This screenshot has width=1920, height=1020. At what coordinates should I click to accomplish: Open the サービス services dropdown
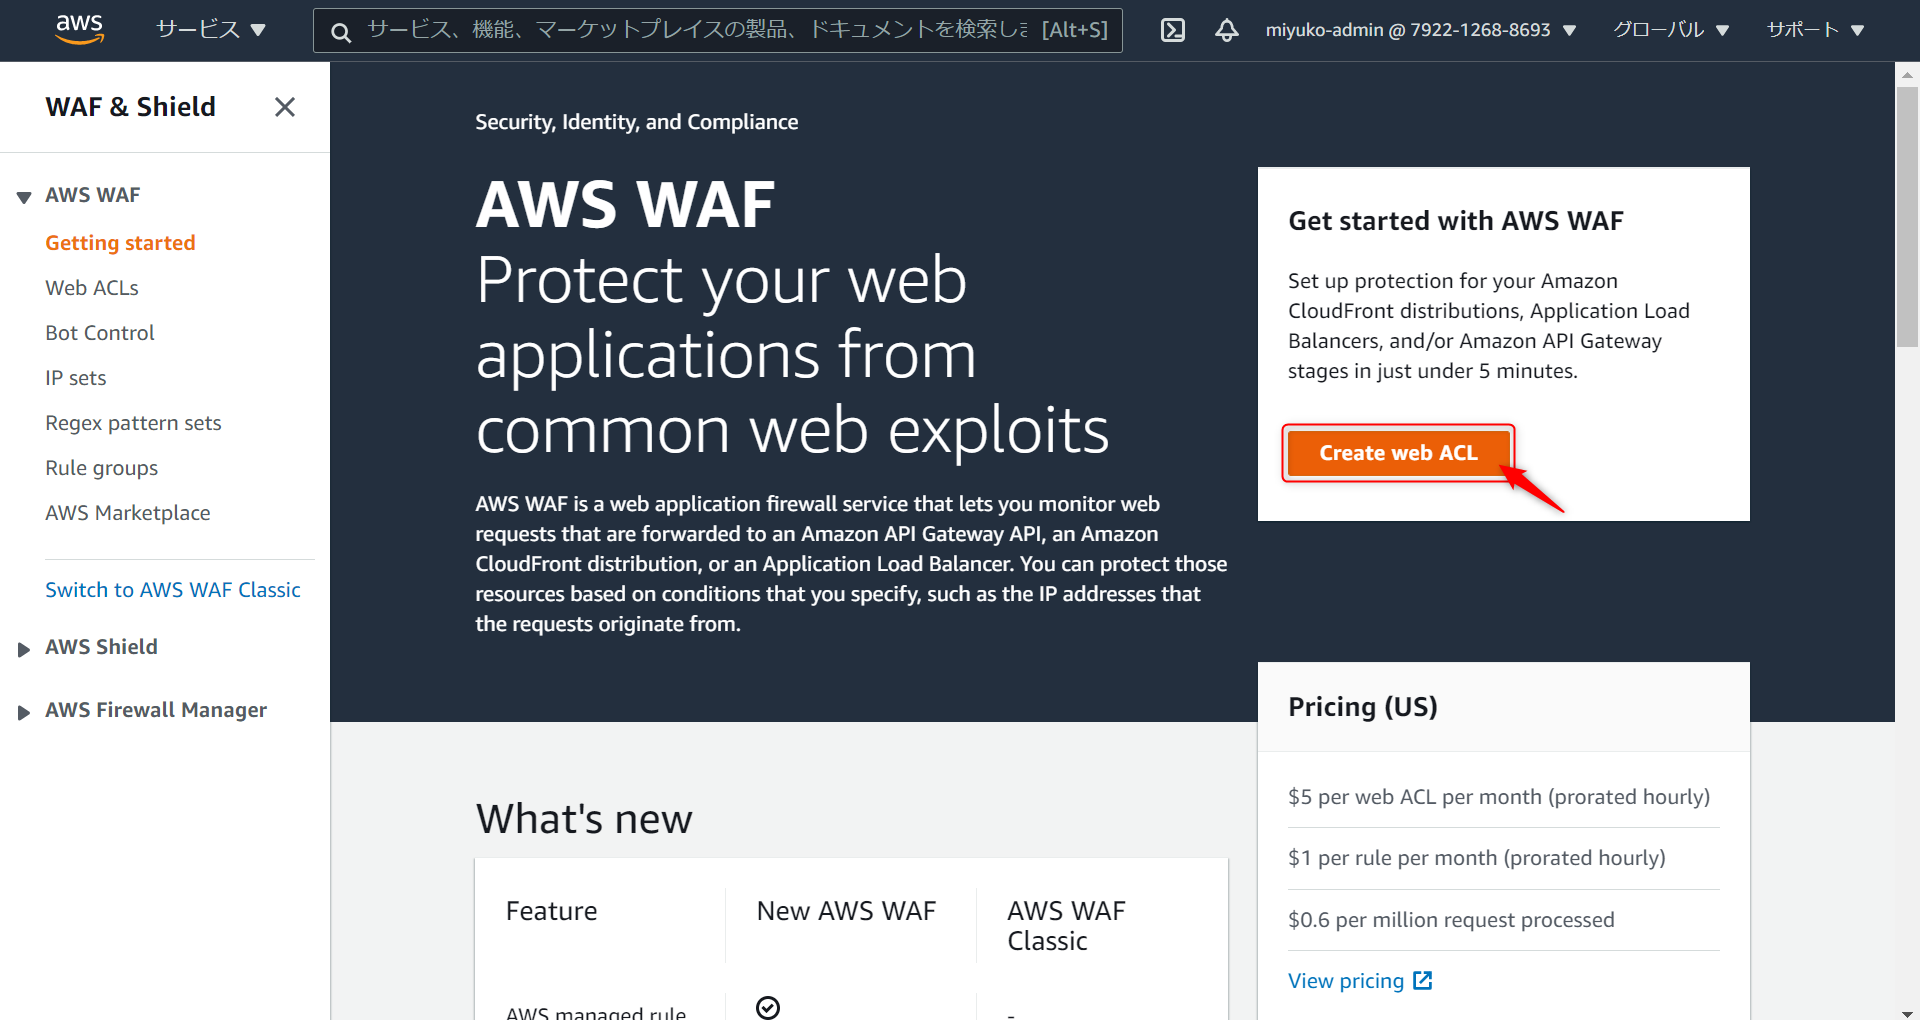210,30
